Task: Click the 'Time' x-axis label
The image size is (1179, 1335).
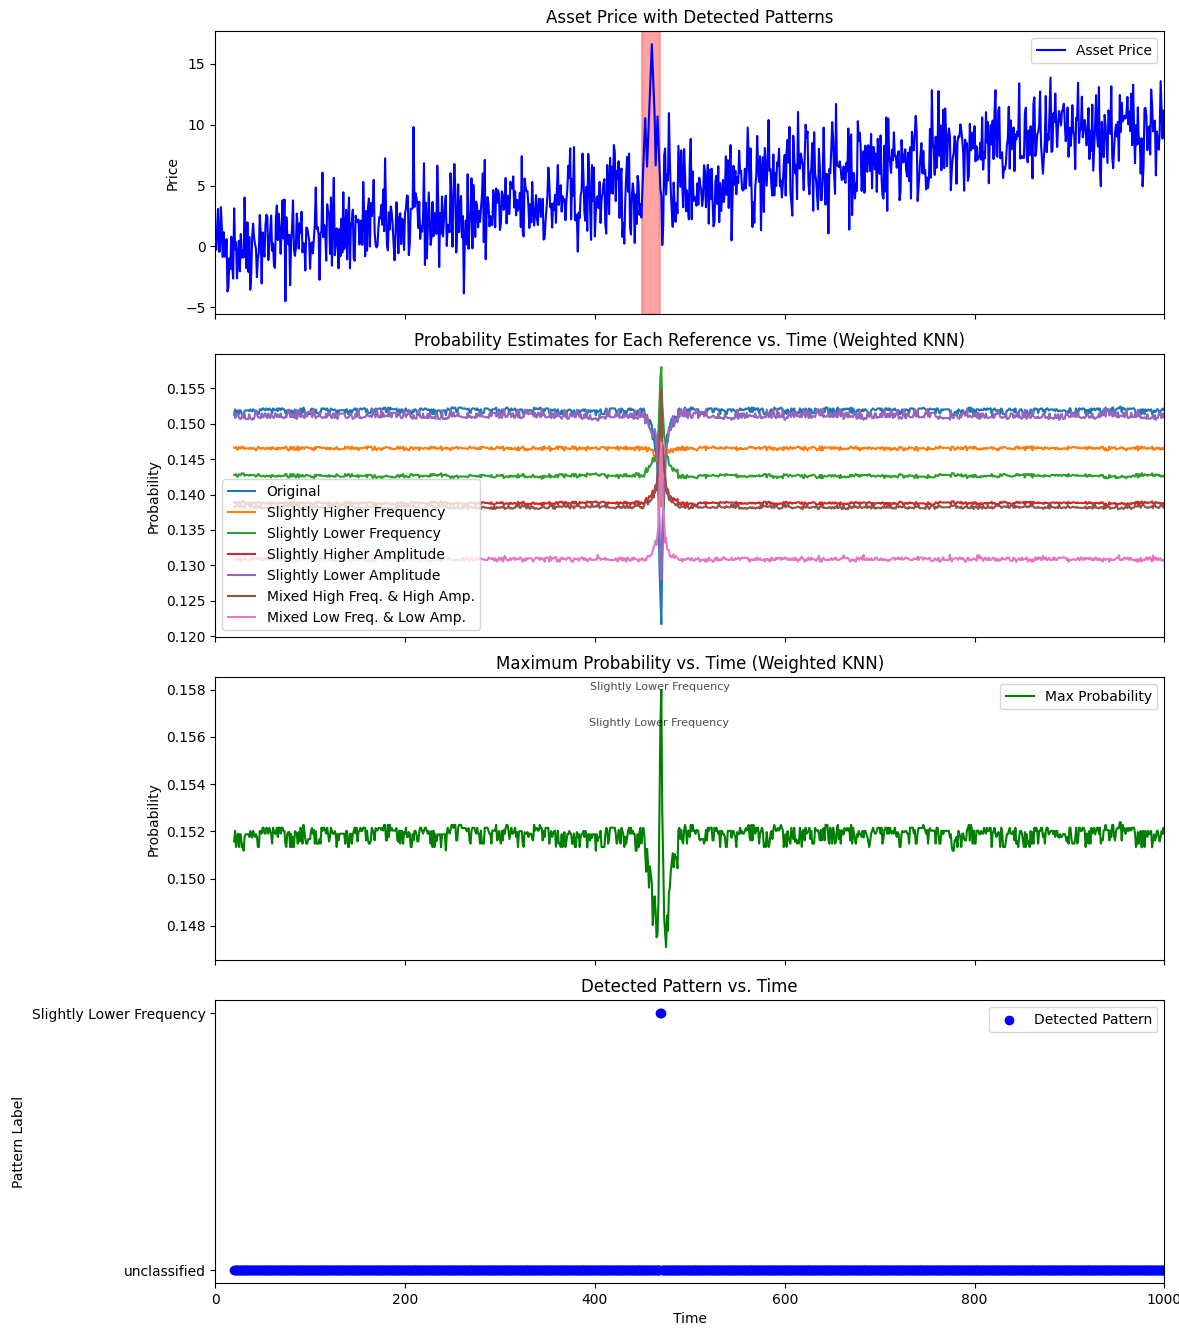Action: (689, 1318)
